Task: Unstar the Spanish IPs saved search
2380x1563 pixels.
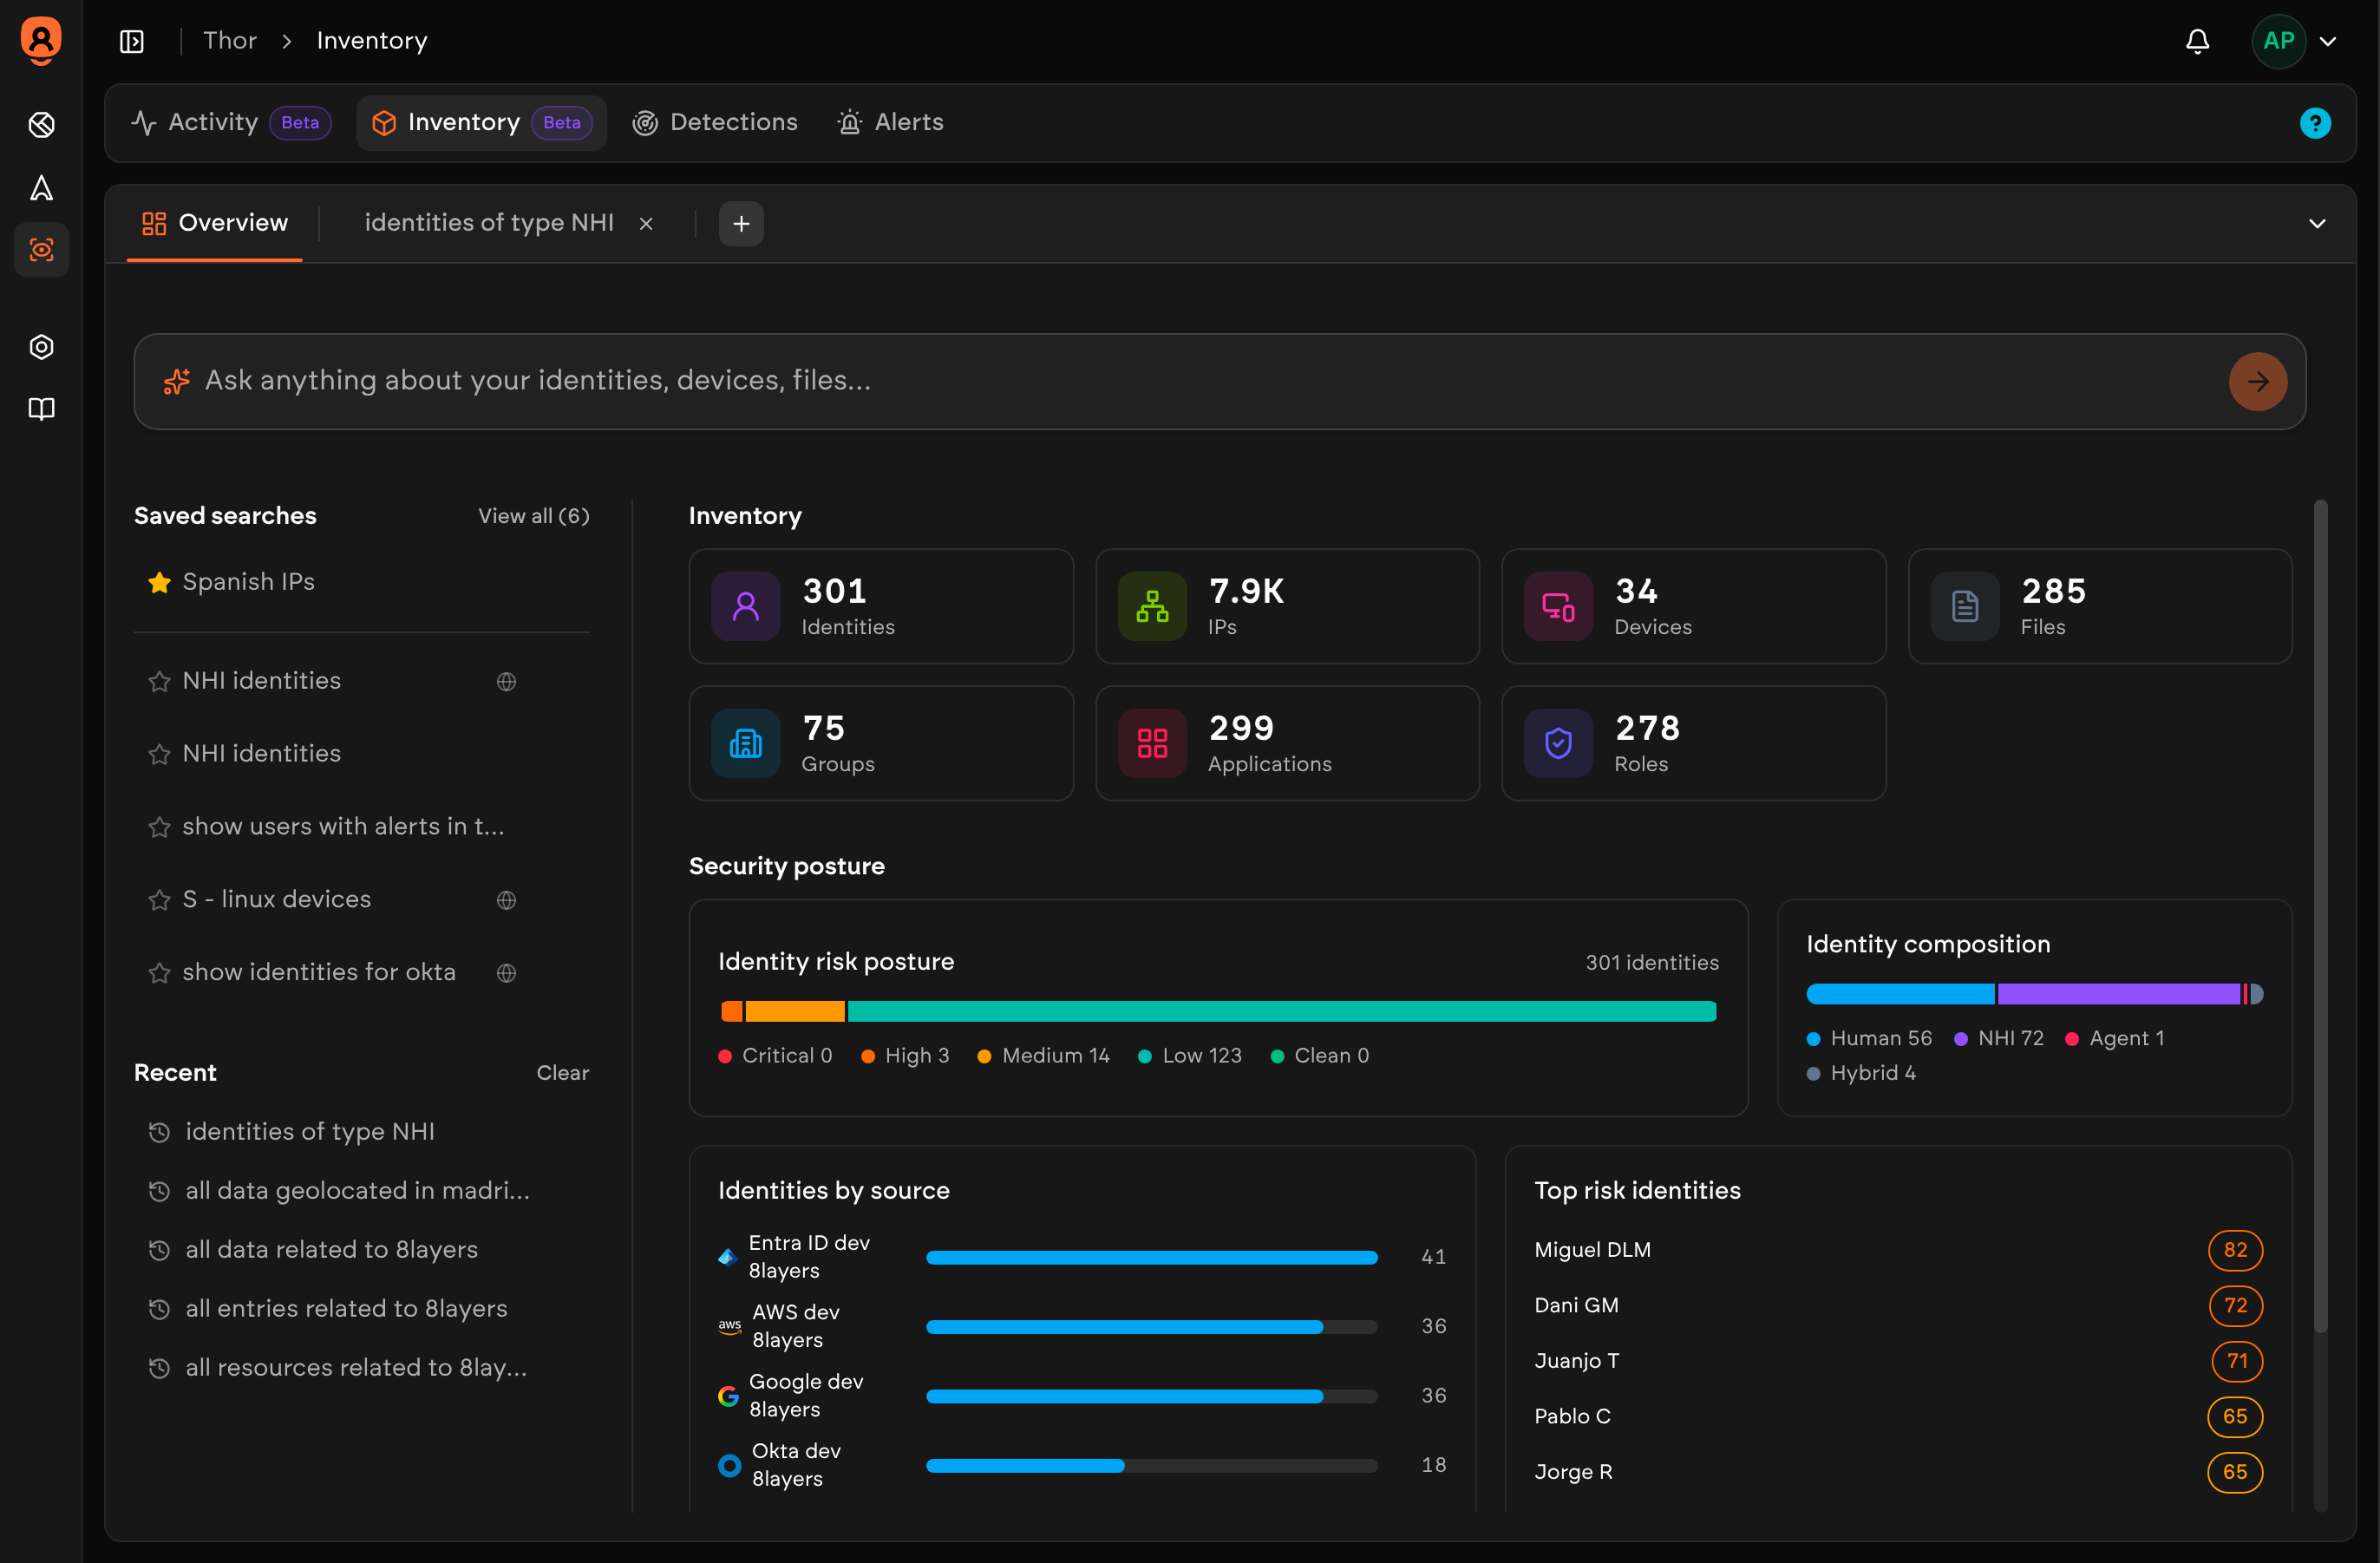Action: (159, 582)
